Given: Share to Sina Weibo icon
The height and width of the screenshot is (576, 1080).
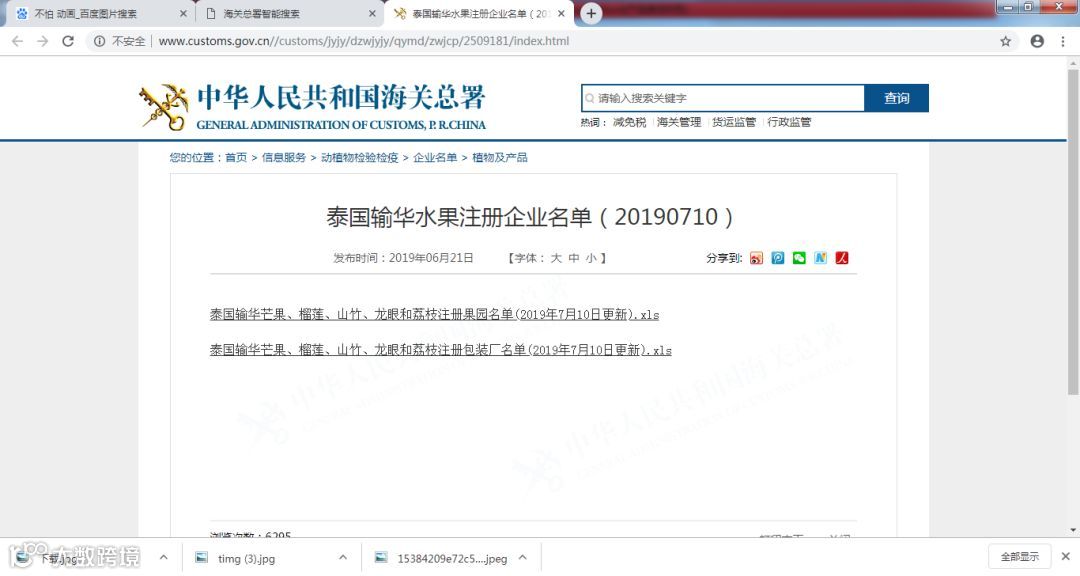Looking at the screenshot, I should pos(756,258).
